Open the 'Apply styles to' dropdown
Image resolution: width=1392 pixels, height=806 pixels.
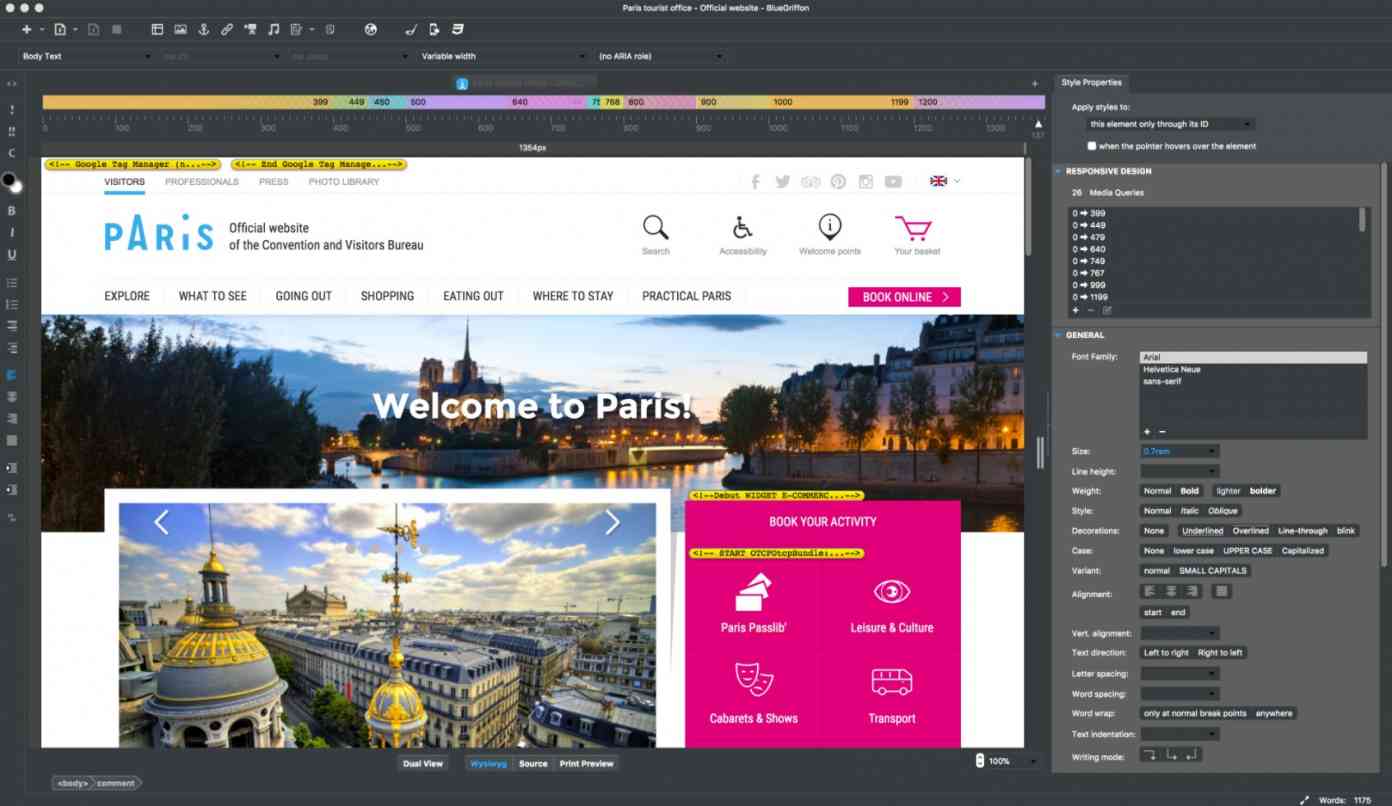pos(1170,124)
